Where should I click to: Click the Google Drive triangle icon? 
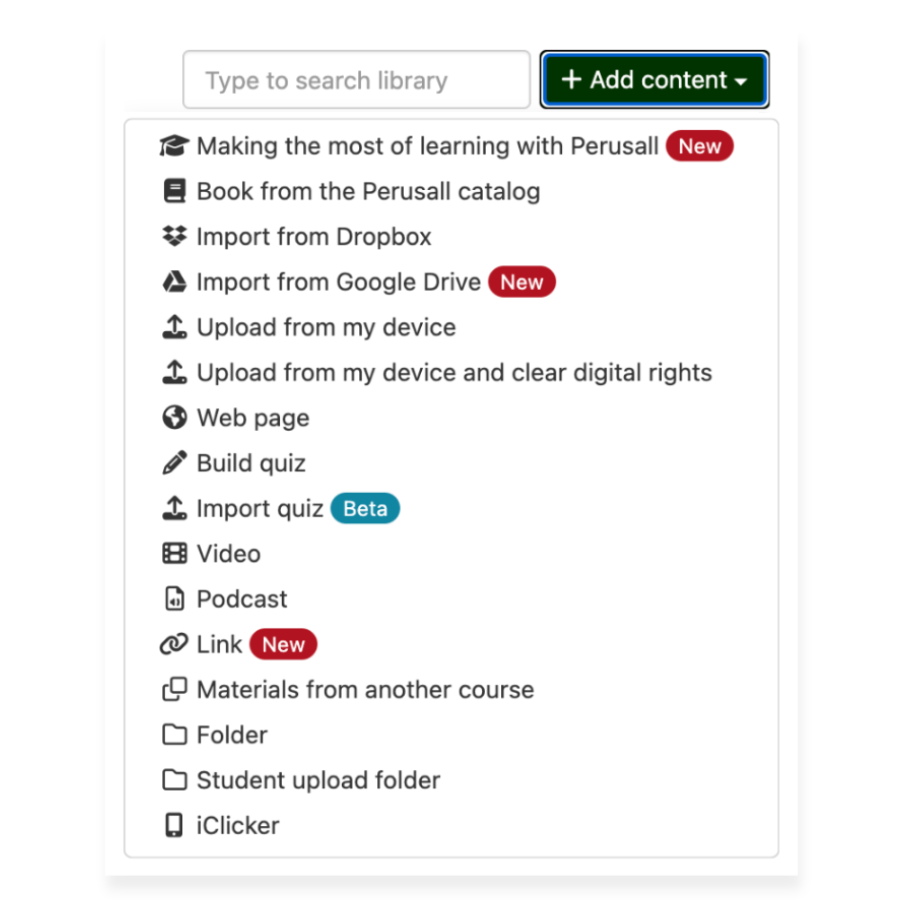[x=175, y=282]
